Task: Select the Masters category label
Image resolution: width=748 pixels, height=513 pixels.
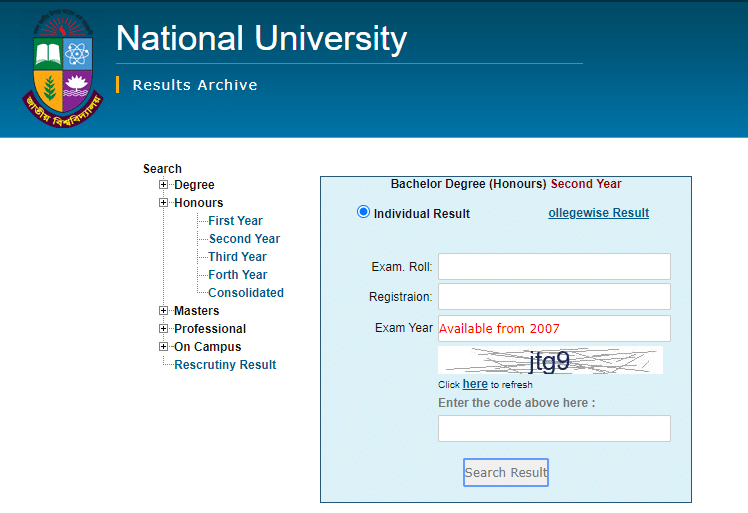Action: pyautogui.click(x=197, y=311)
